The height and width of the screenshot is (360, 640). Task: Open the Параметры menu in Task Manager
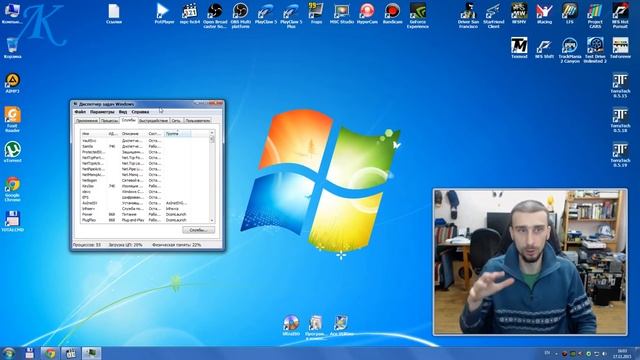[x=102, y=112]
